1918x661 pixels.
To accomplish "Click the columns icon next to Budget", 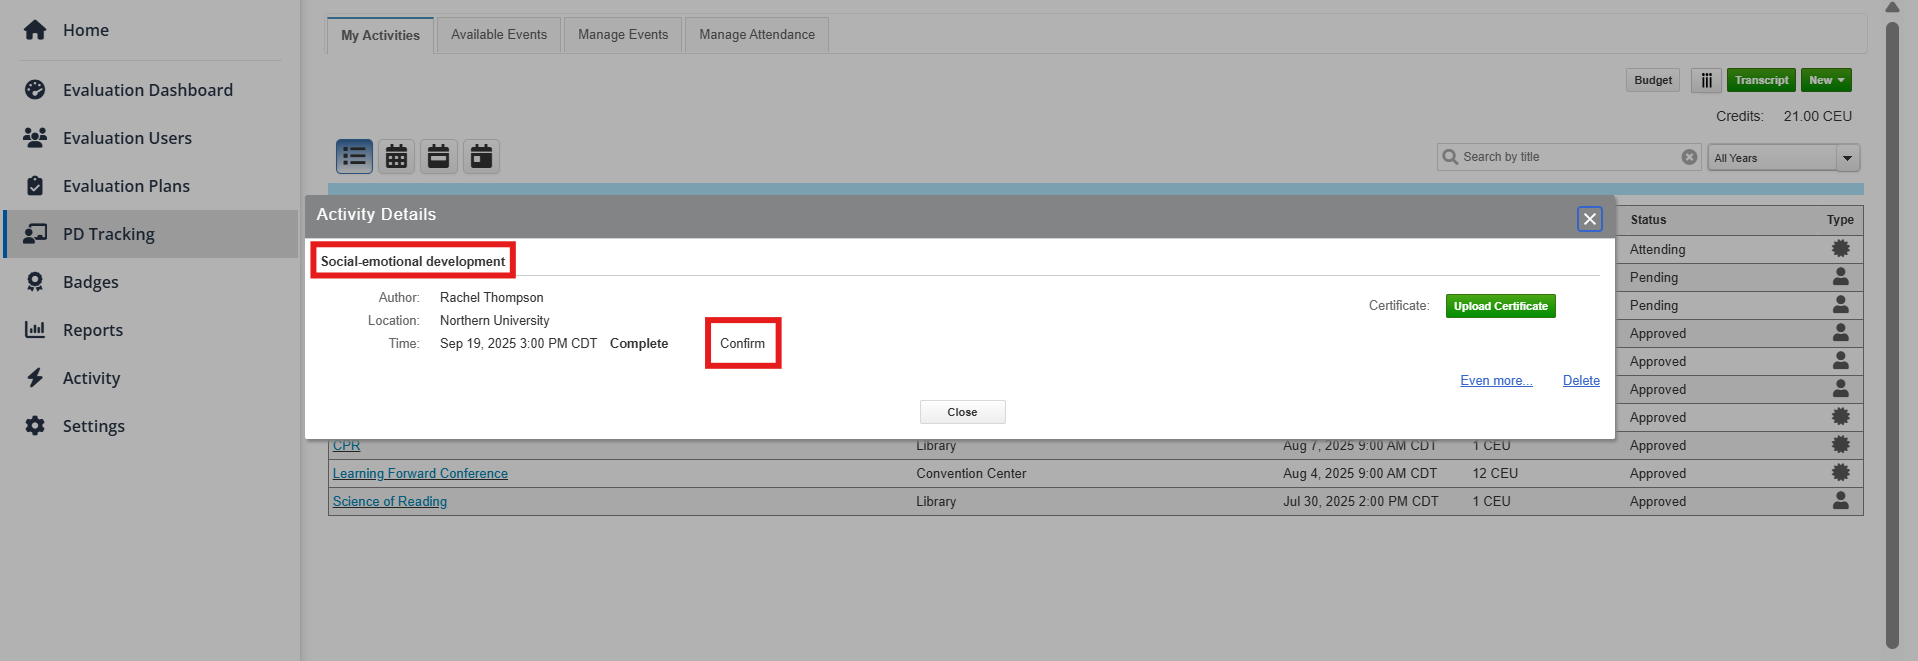I will 1706,80.
